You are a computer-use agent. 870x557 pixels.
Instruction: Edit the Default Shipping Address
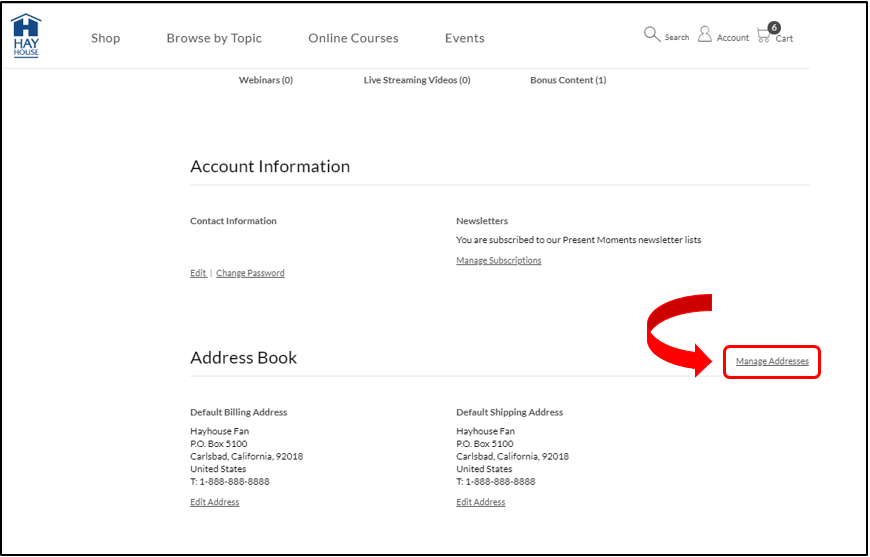pos(481,502)
